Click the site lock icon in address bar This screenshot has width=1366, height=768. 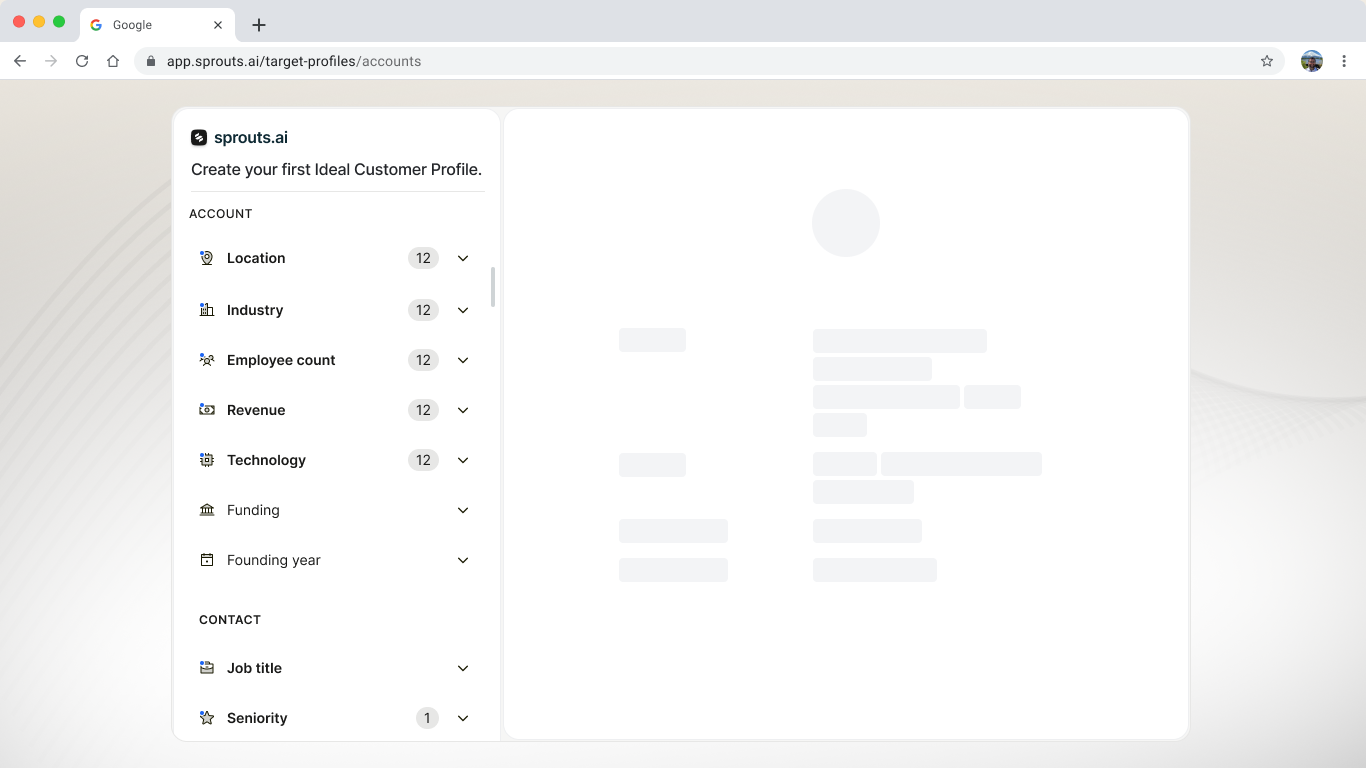[151, 61]
